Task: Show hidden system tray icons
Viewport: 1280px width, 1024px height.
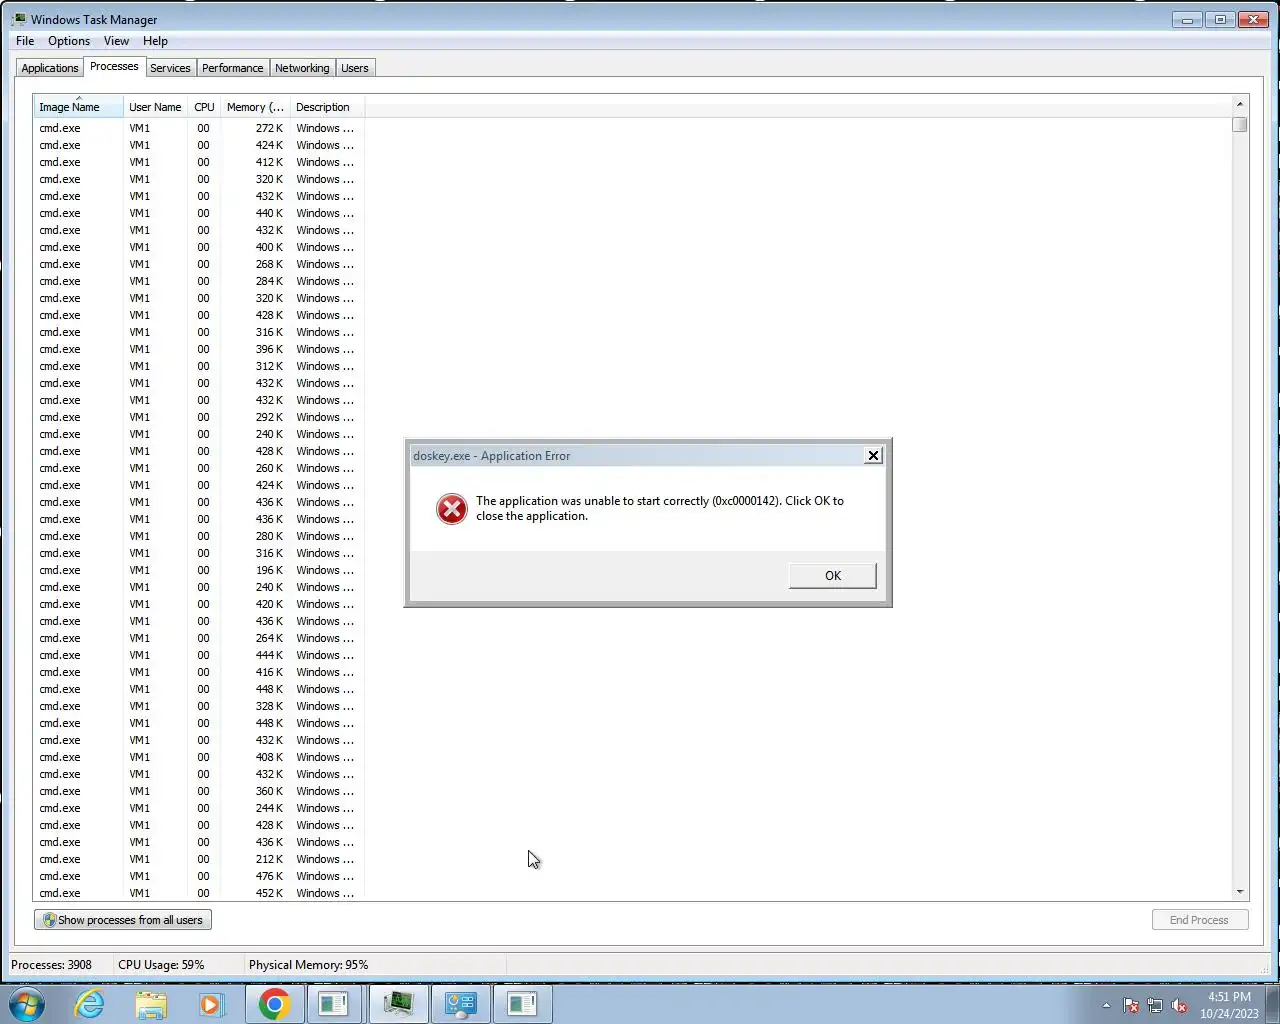Action: tap(1106, 1006)
